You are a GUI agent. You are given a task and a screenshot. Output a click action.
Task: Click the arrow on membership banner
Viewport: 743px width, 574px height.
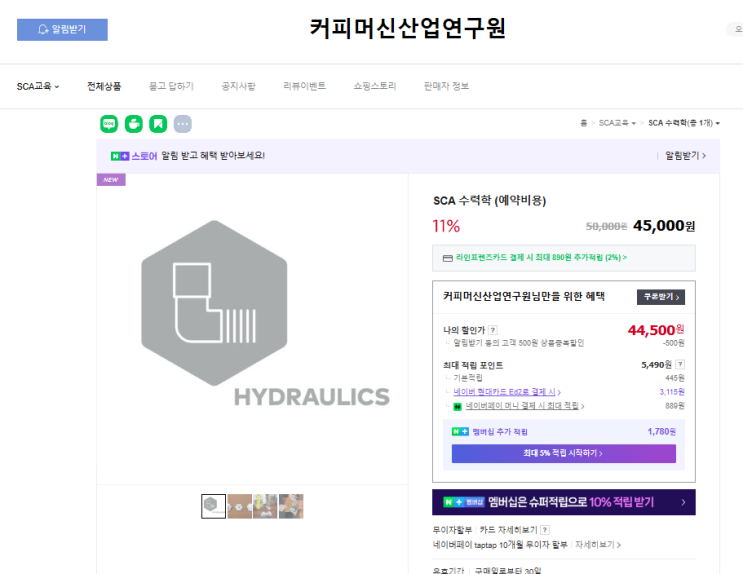click(x=683, y=502)
